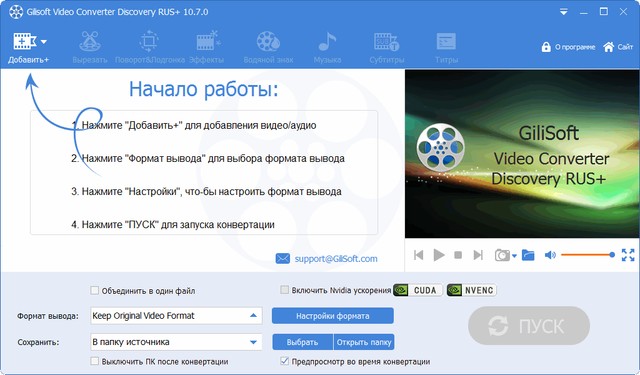640x375 pixels.
Task: Click the Добавить+ add file icon
Action: [24, 41]
